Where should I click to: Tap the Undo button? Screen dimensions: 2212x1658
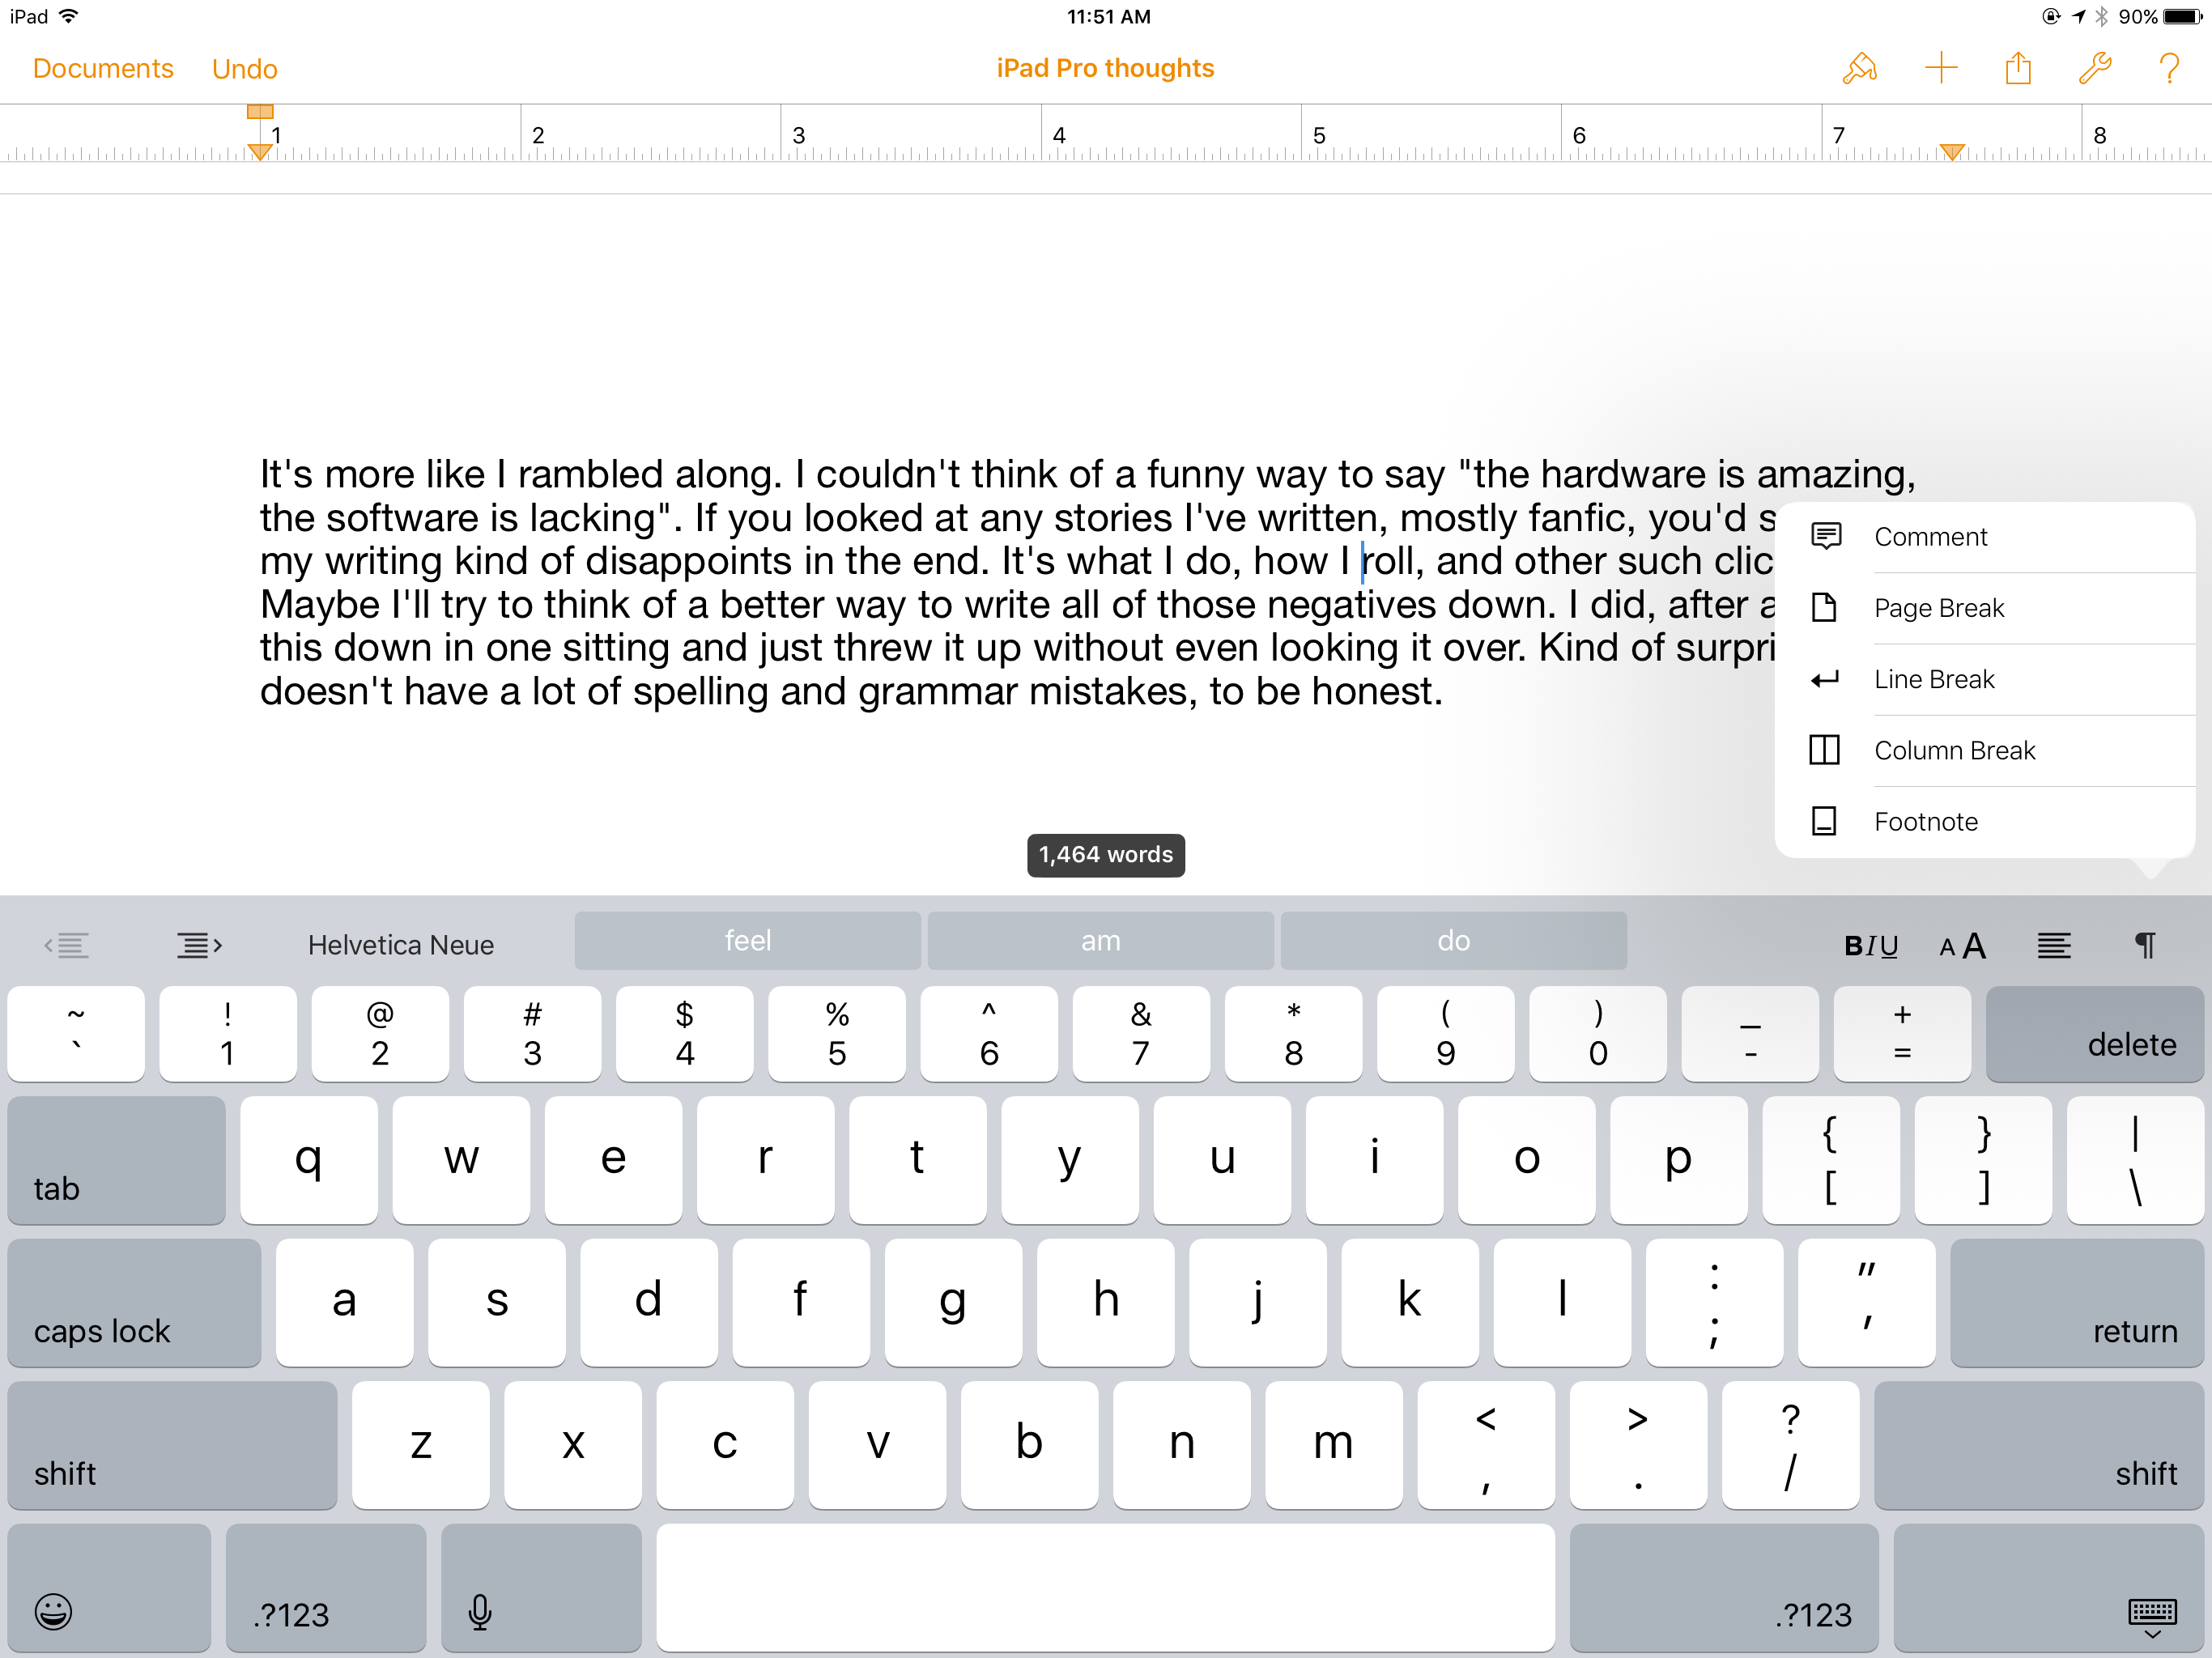244,68
